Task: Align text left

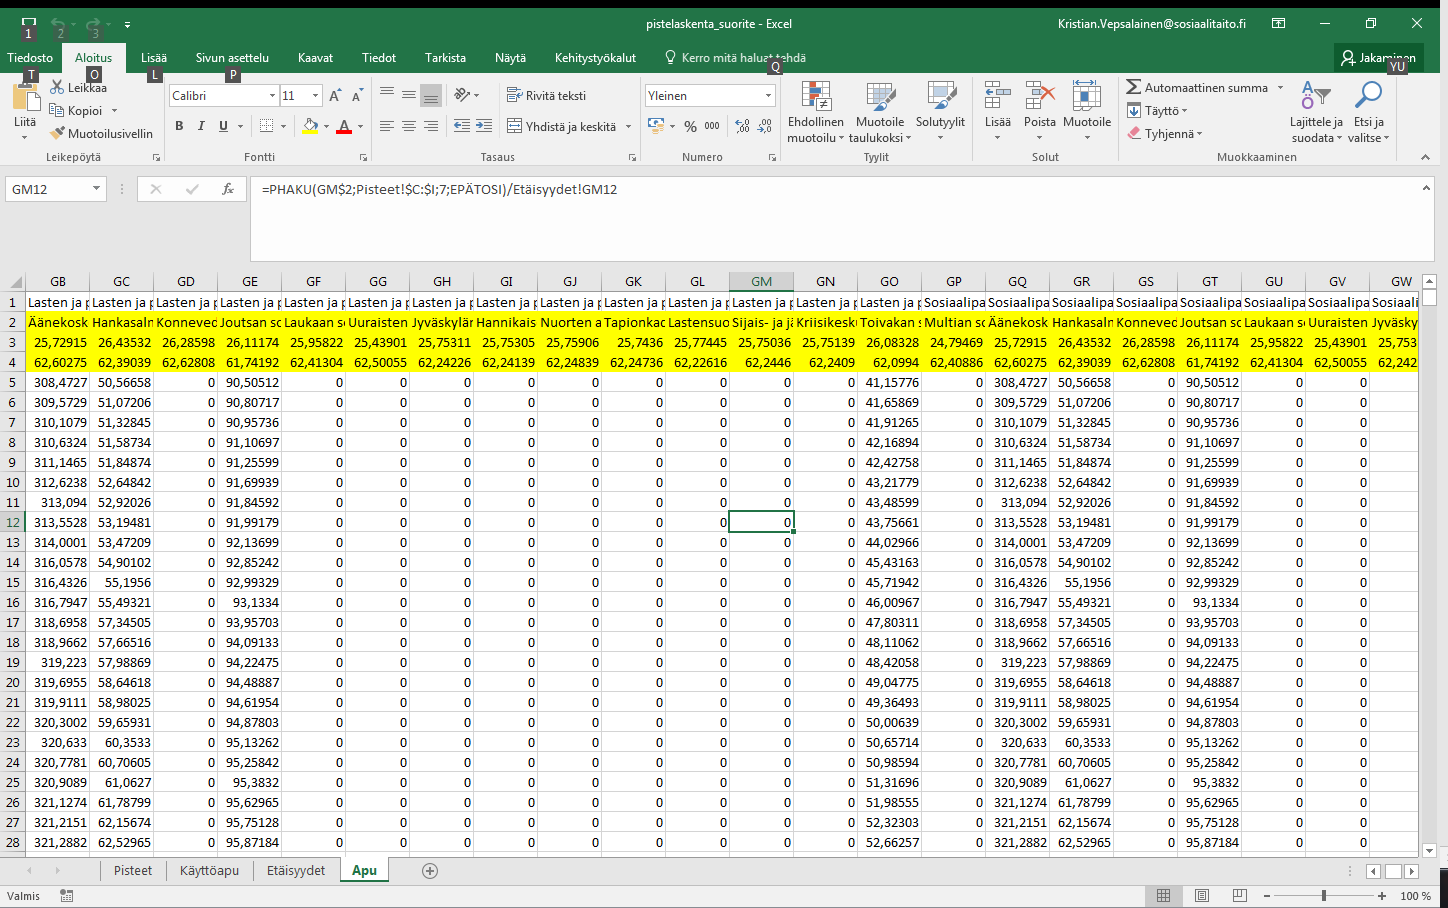Action: (x=387, y=126)
